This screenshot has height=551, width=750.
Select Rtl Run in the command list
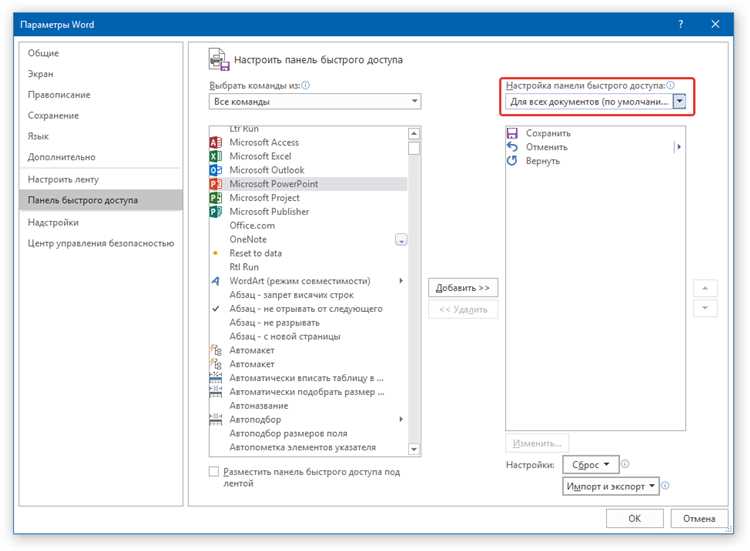pyautogui.click(x=309, y=267)
